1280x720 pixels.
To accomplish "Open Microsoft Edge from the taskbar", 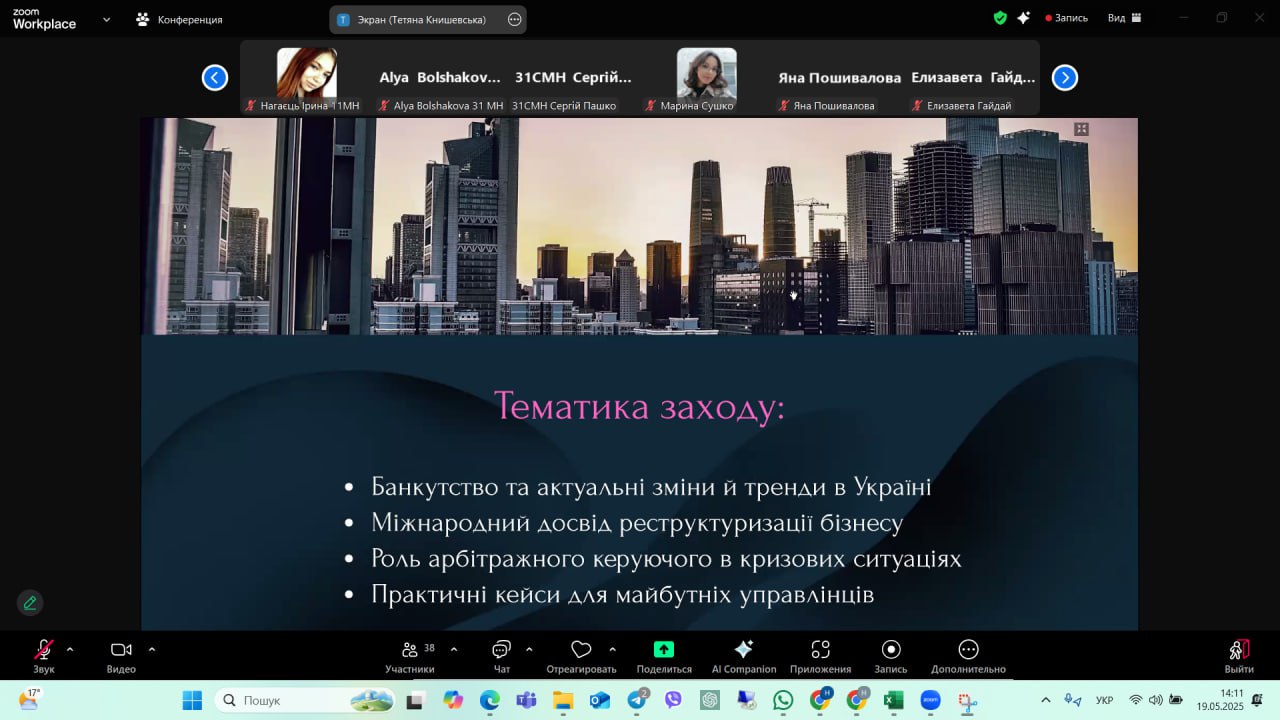I will [x=489, y=701].
